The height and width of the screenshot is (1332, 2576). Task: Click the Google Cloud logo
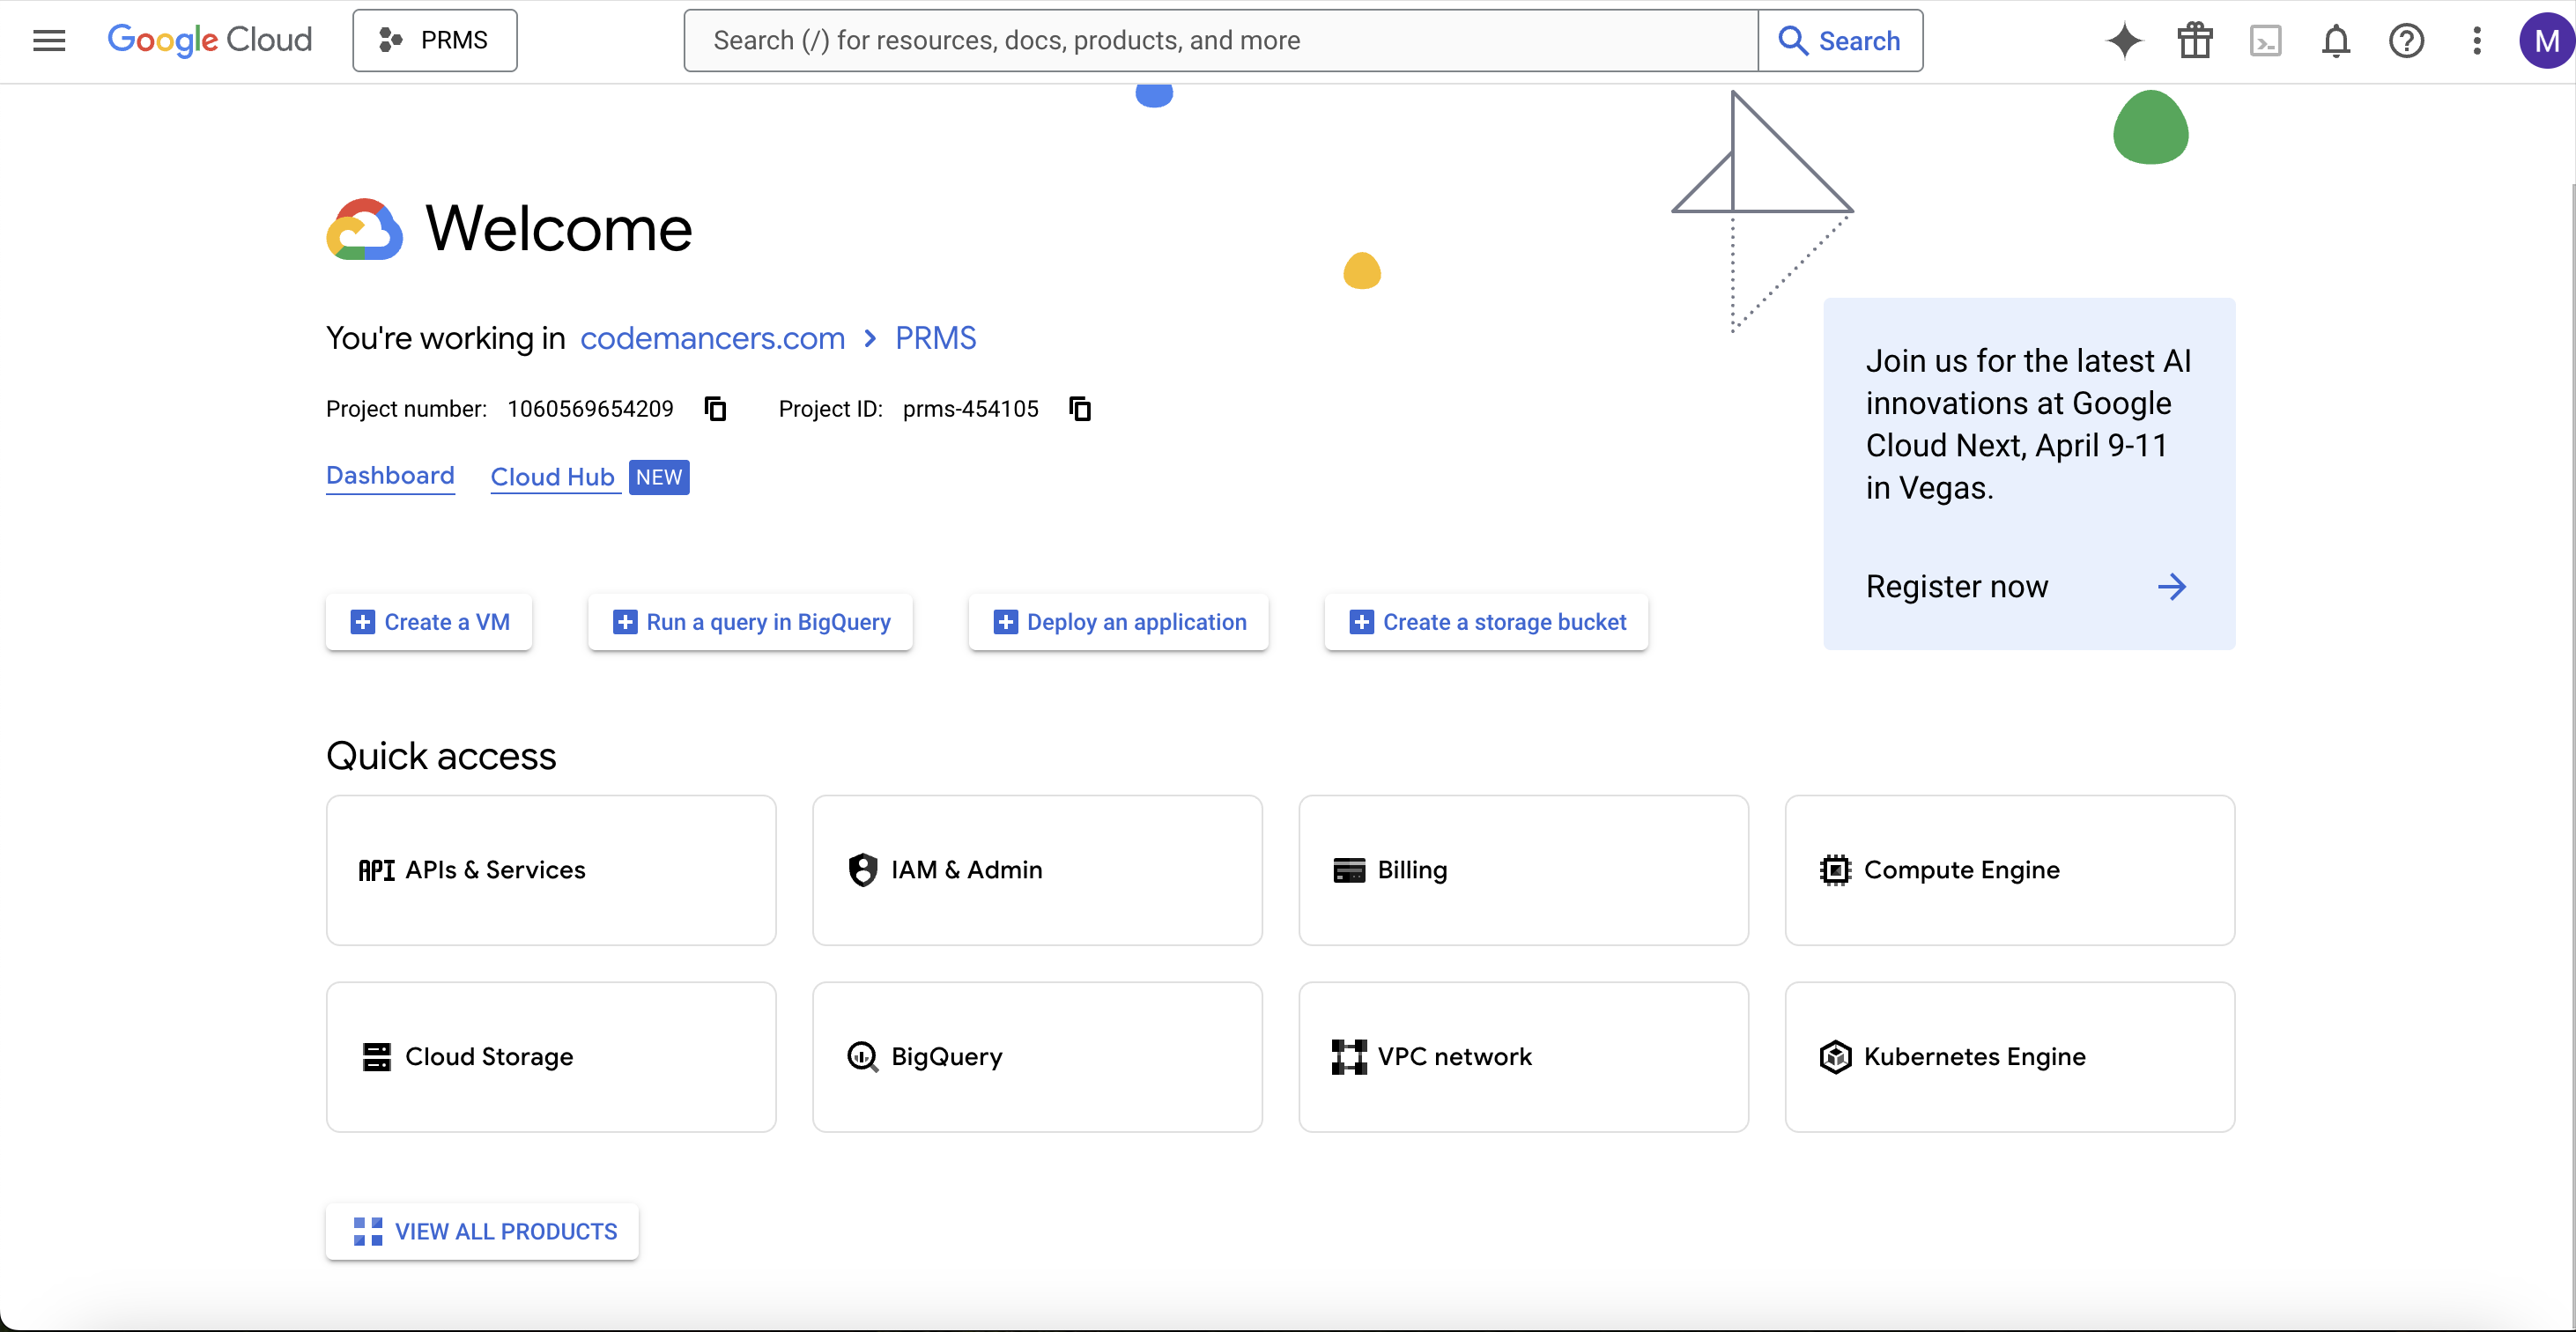210,40
